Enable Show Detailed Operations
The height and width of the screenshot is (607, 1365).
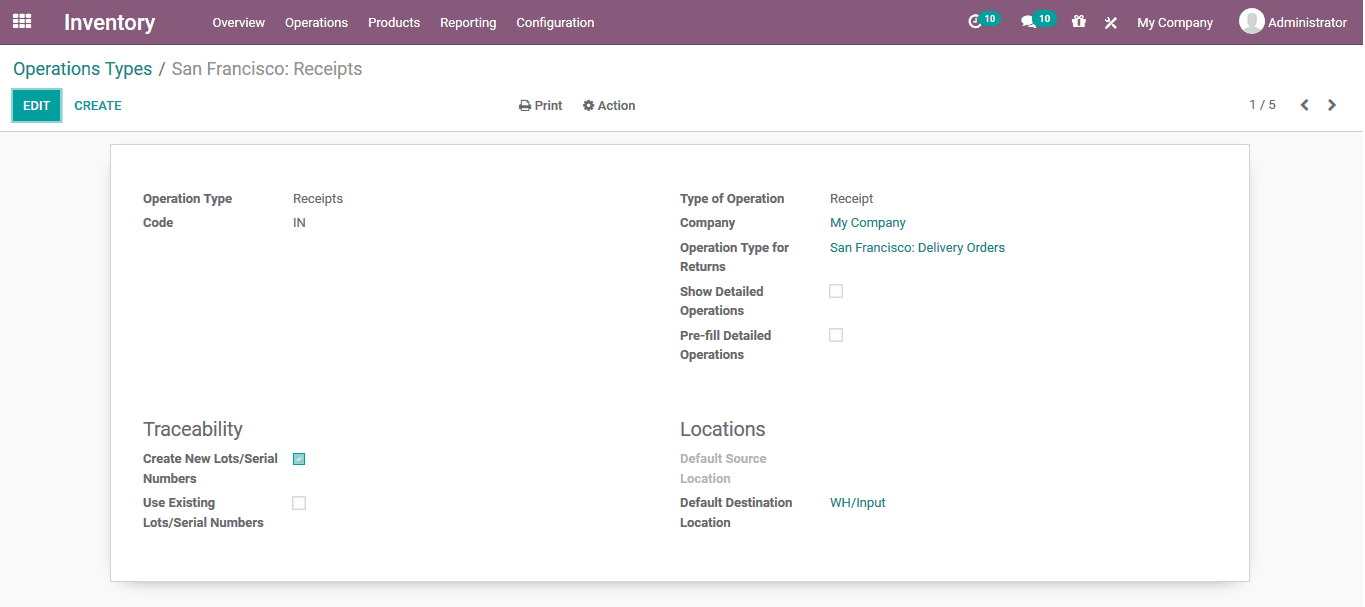pos(836,291)
